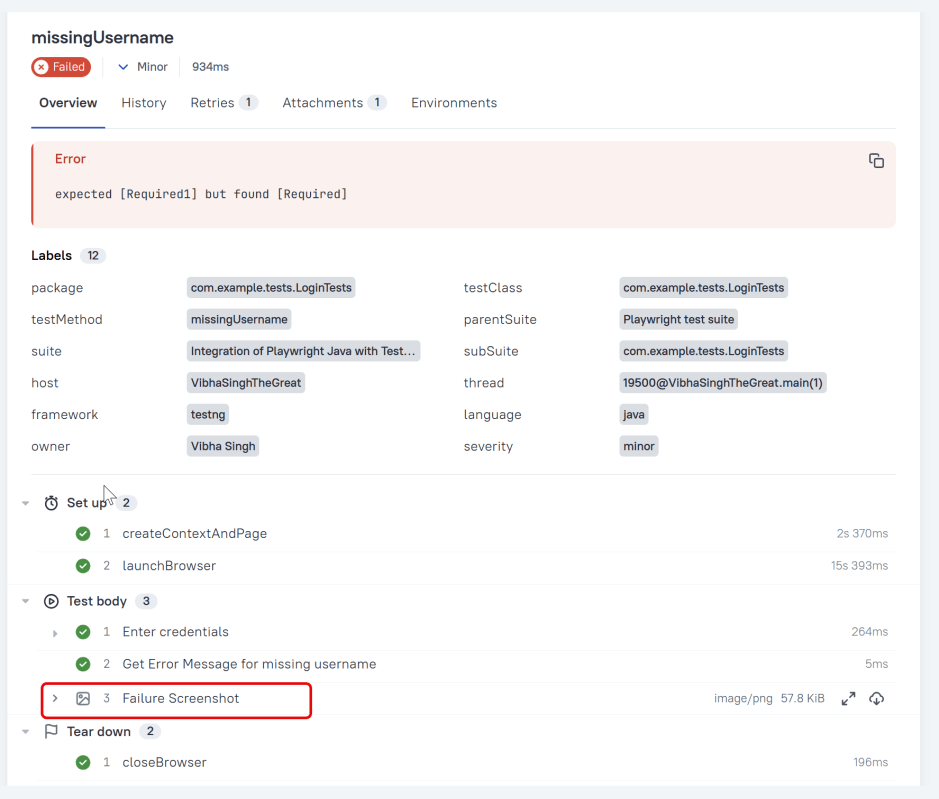
Task: Click the image icon beside Failure Screenshot
Action: tap(83, 699)
